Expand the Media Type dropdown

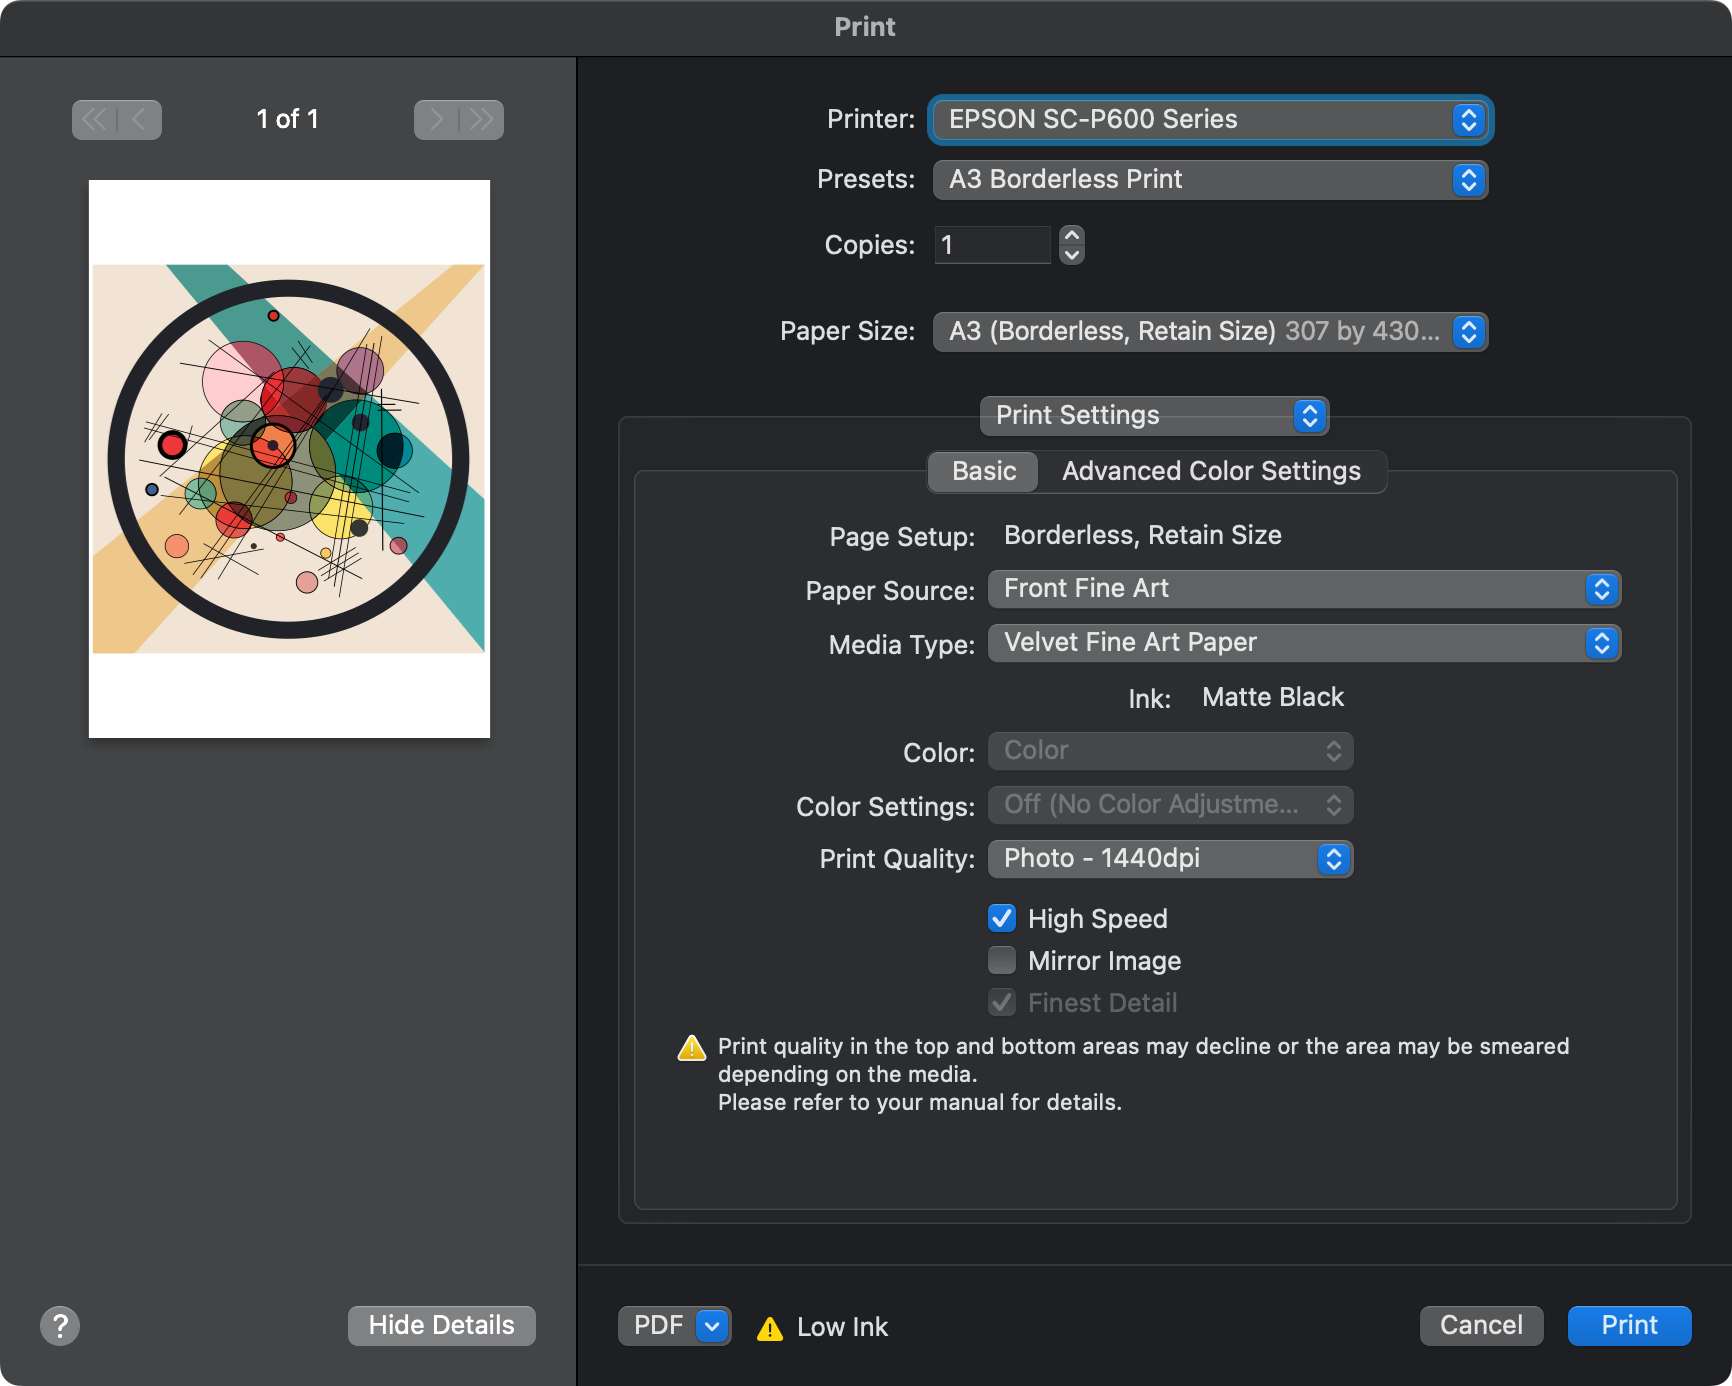click(x=1303, y=643)
